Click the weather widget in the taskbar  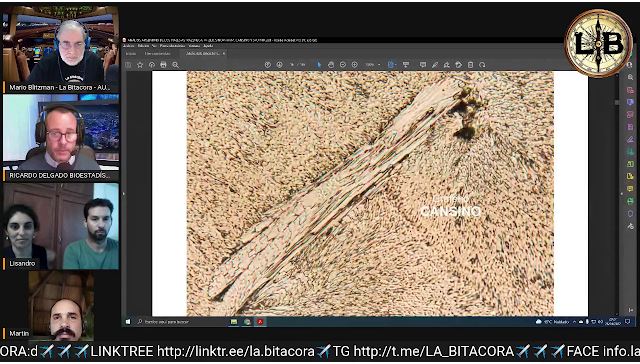click(x=552, y=322)
